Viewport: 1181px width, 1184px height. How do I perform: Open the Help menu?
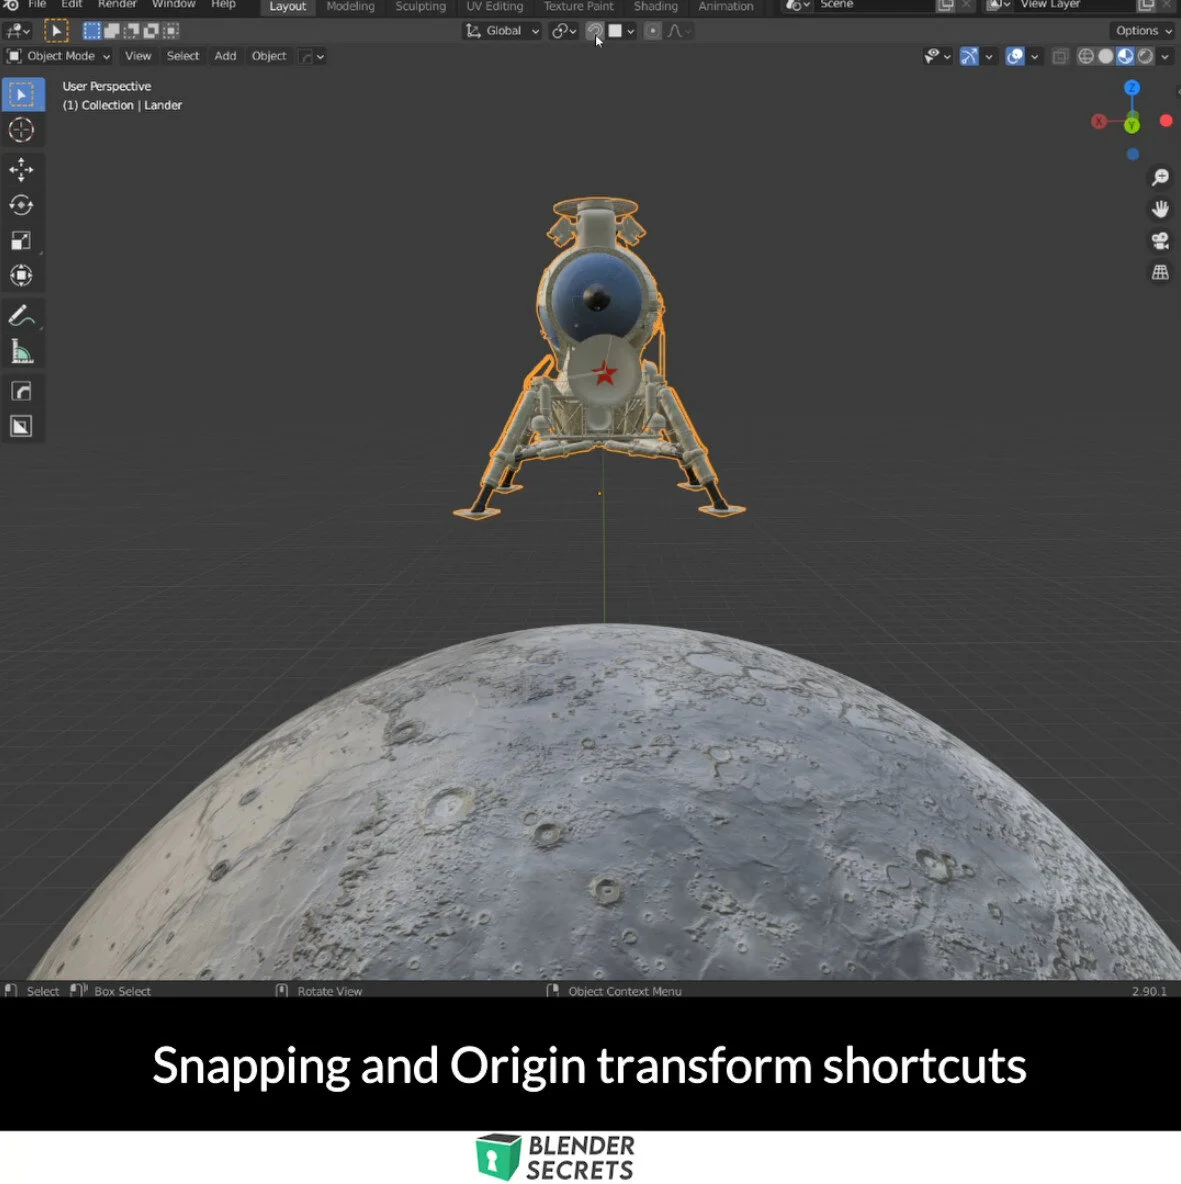click(224, 5)
